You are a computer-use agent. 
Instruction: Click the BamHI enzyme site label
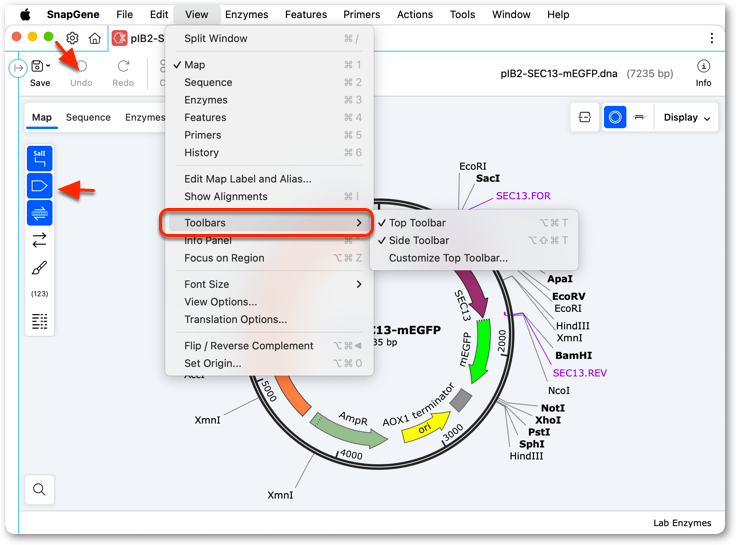(574, 355)
